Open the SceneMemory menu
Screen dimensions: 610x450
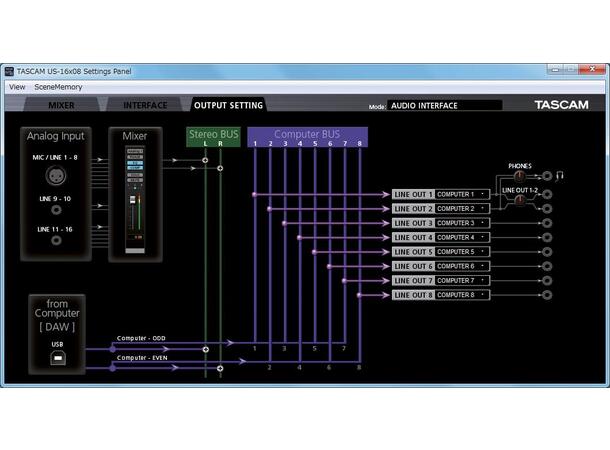[x=58, y=87]
